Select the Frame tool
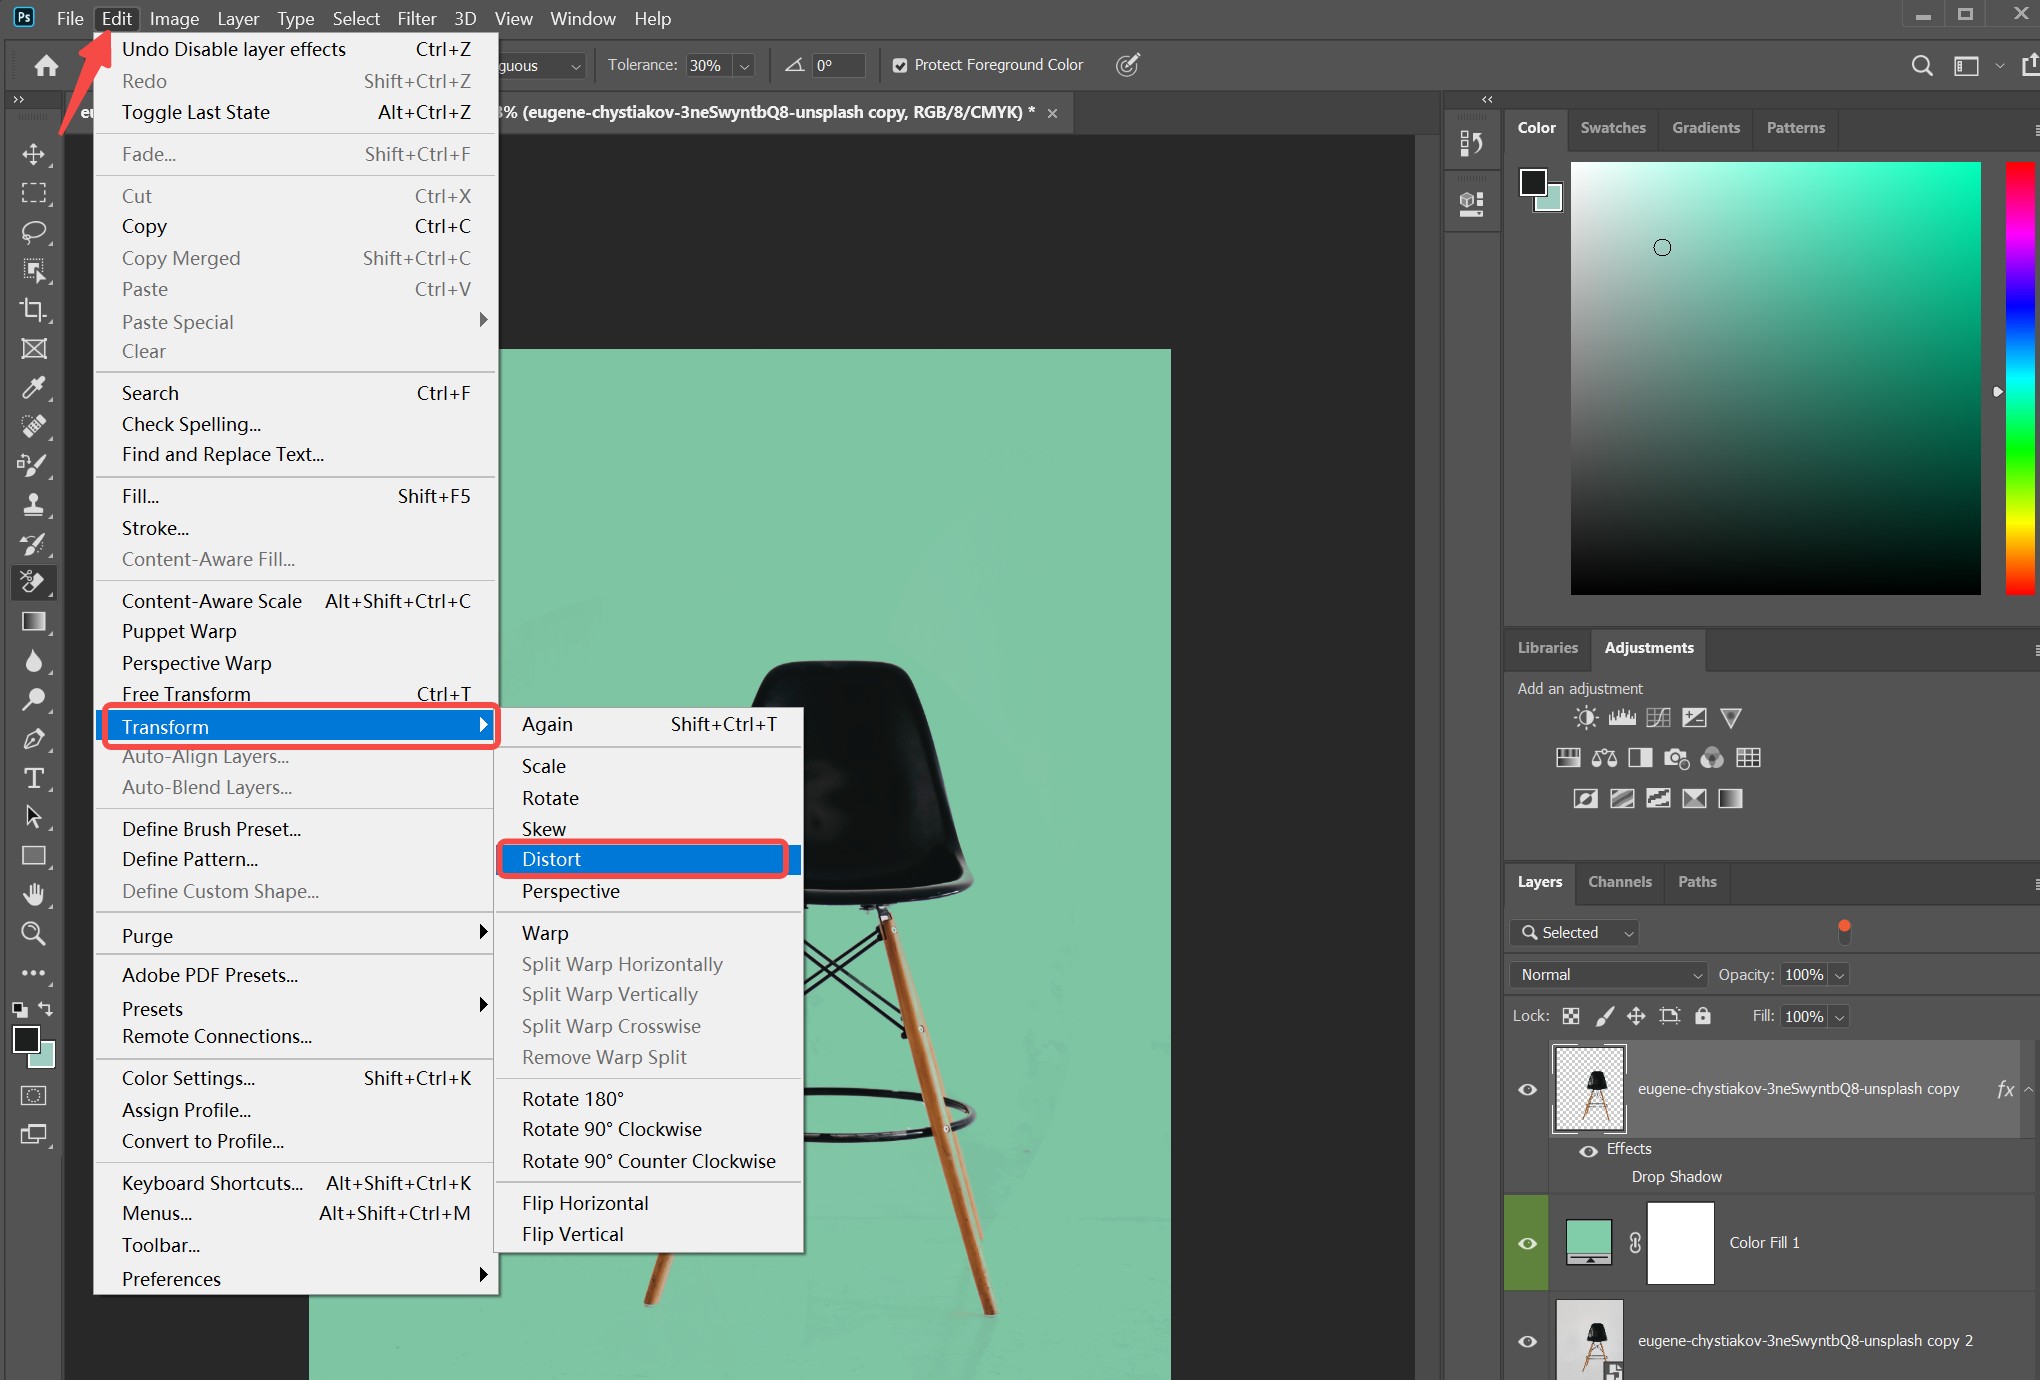This screenshot has height=1380, width=2040. pos(34,349)
